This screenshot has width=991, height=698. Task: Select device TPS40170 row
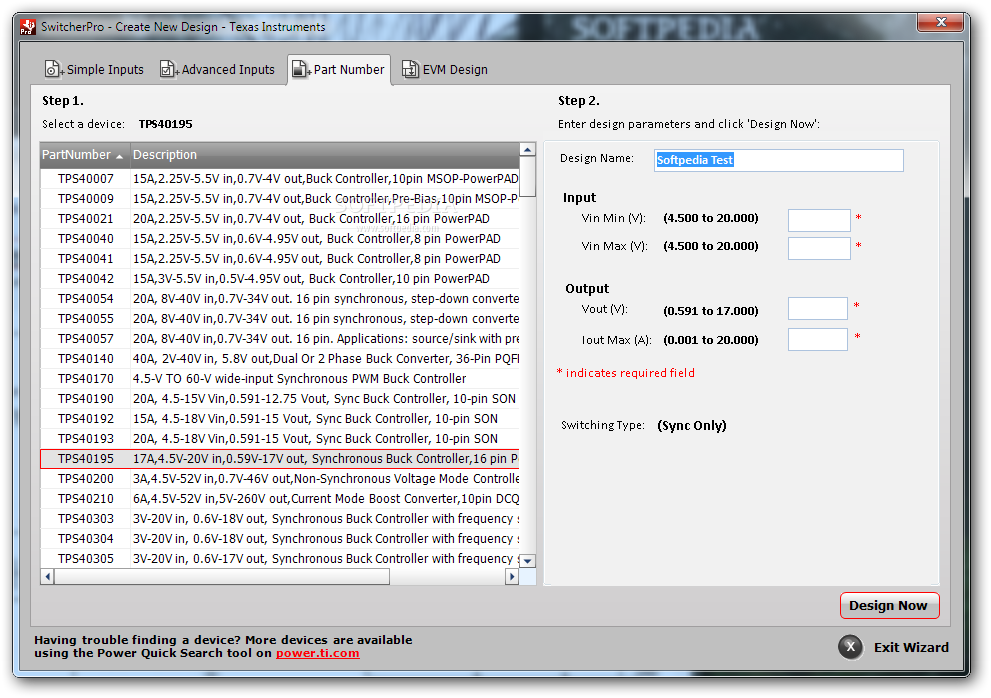pos(279,379)
